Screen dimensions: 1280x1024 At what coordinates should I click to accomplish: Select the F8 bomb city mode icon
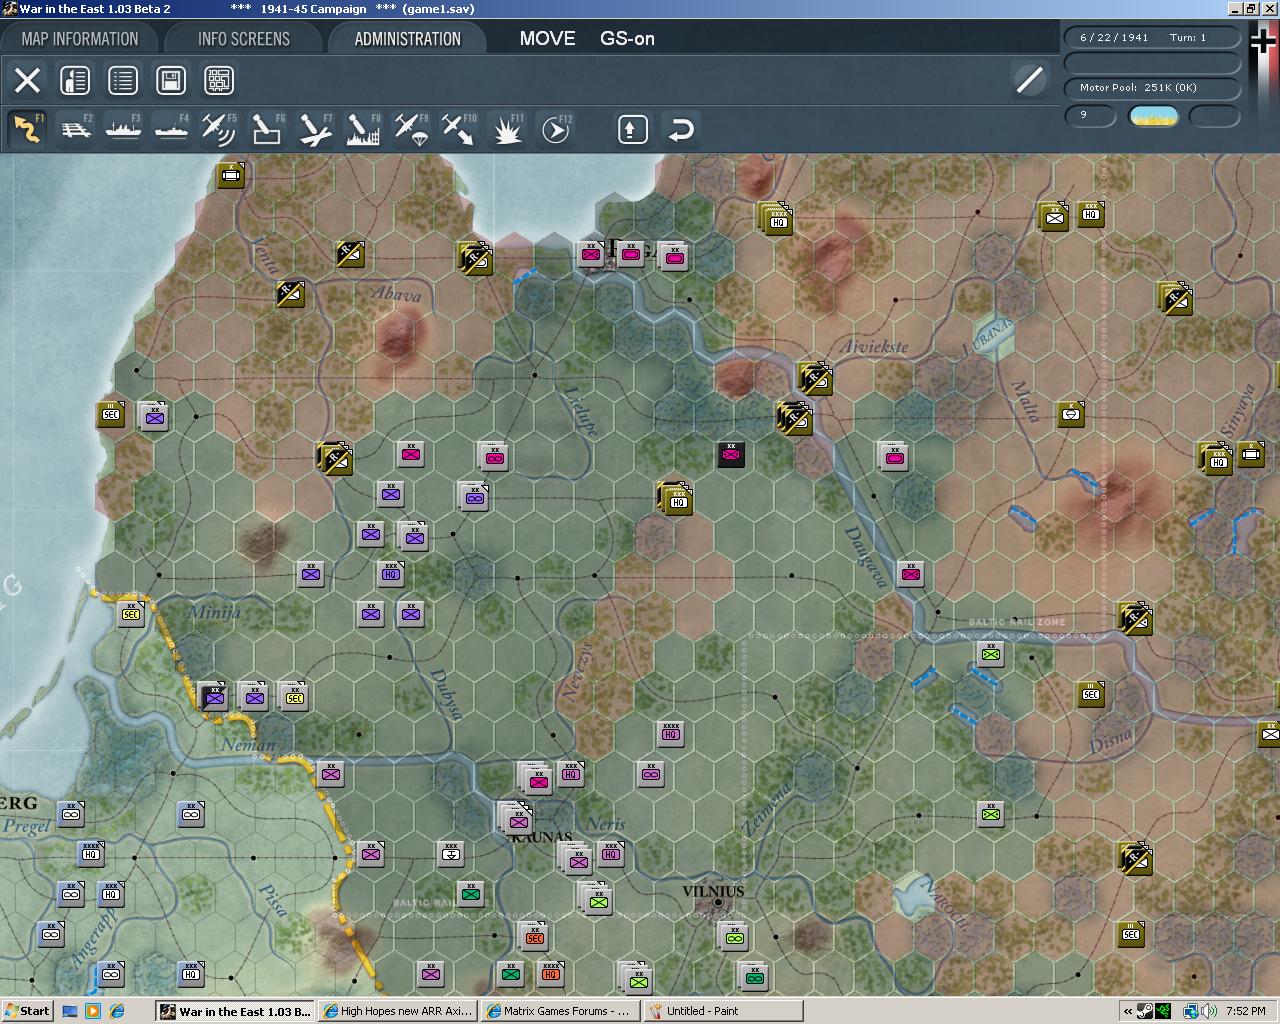(364, 129)
